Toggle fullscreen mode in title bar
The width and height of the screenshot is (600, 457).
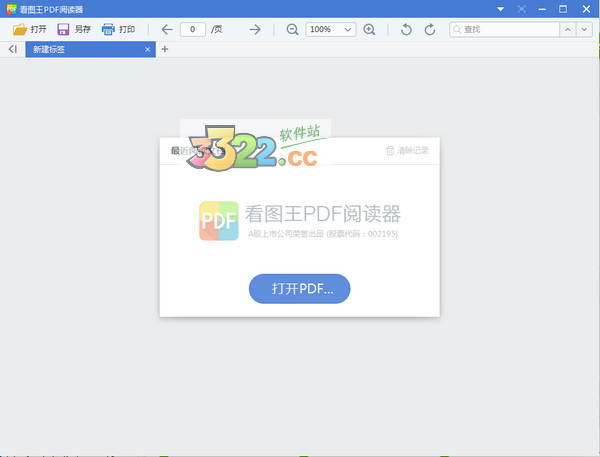pos(522,9)
